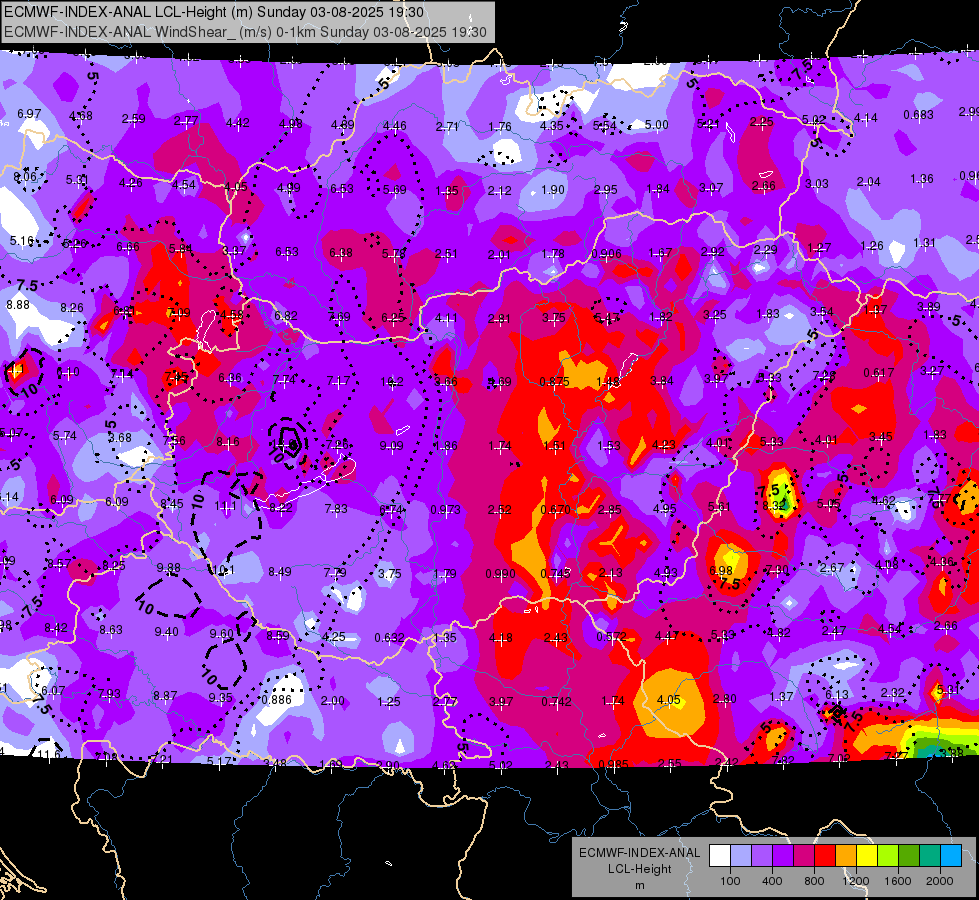Screen dimensions: 979x900
Task: Click the wind shear value 0.906
Action: tap(606, 254)
